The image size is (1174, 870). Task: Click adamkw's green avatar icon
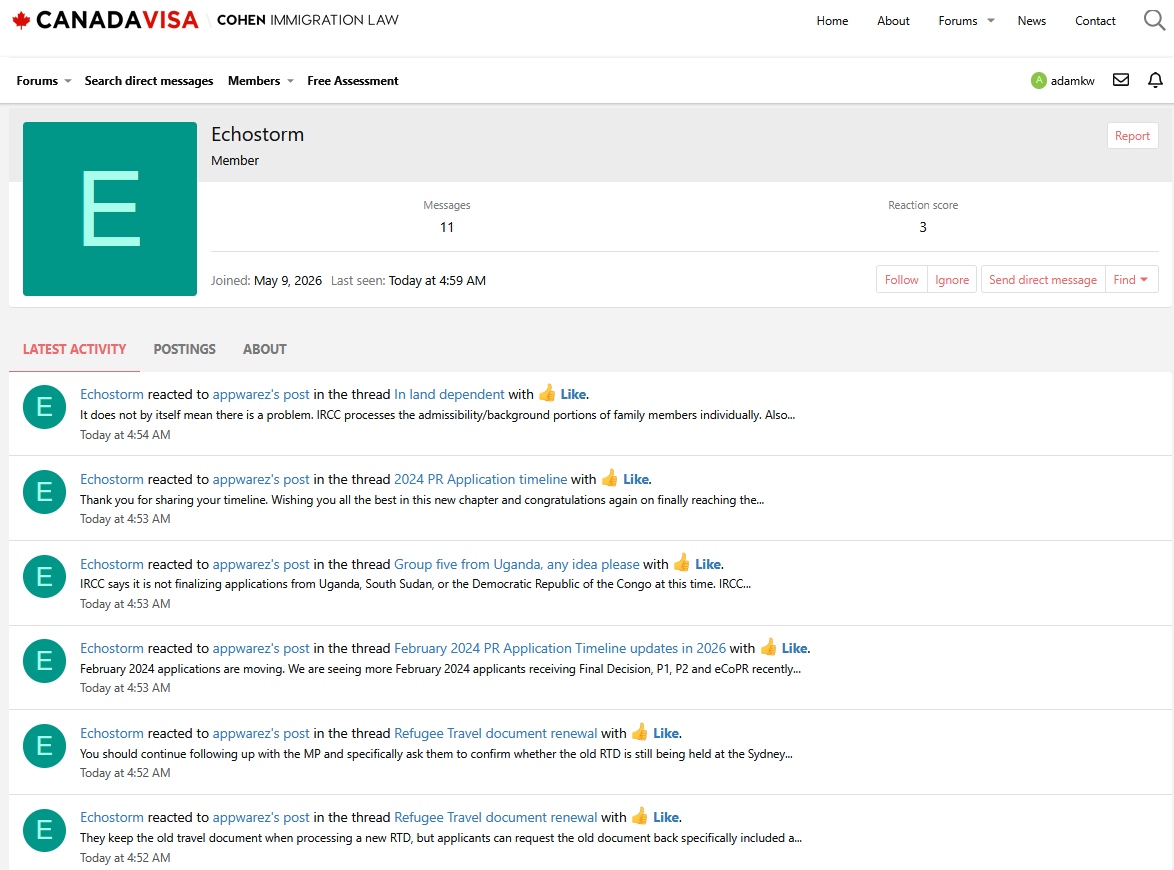1038,80
